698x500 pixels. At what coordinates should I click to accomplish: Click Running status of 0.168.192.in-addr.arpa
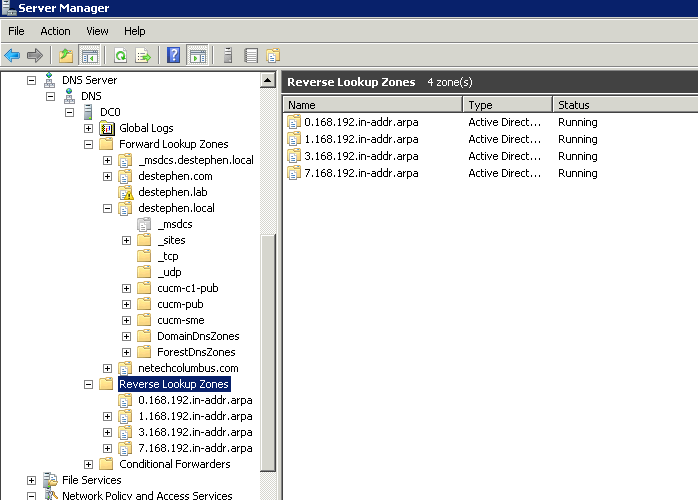[578, 122]
